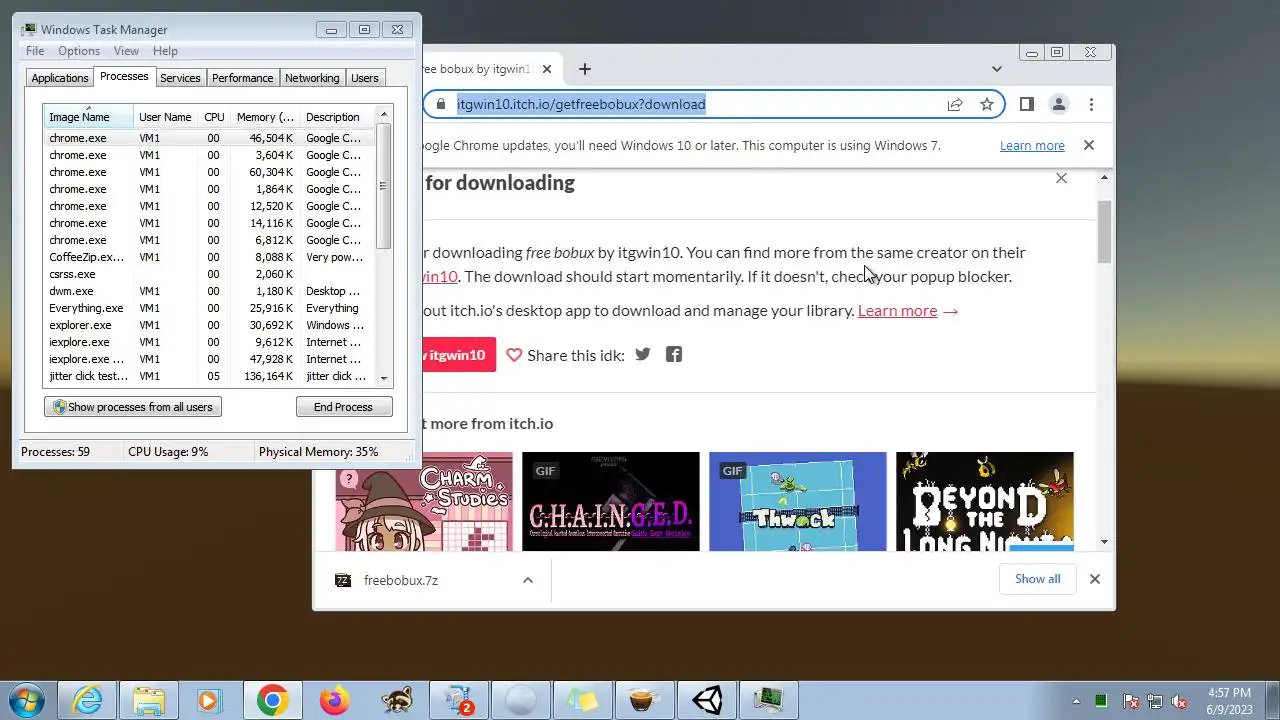Click the network tray icon
This screenshot has width=1280, height=720.
(x=1155, y=701)
